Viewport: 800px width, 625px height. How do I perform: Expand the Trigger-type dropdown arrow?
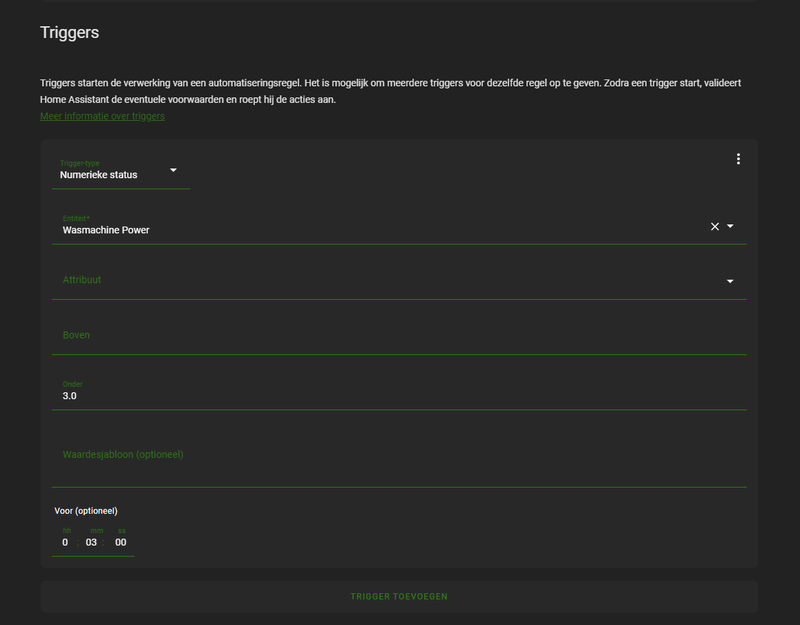coord(173,170)
